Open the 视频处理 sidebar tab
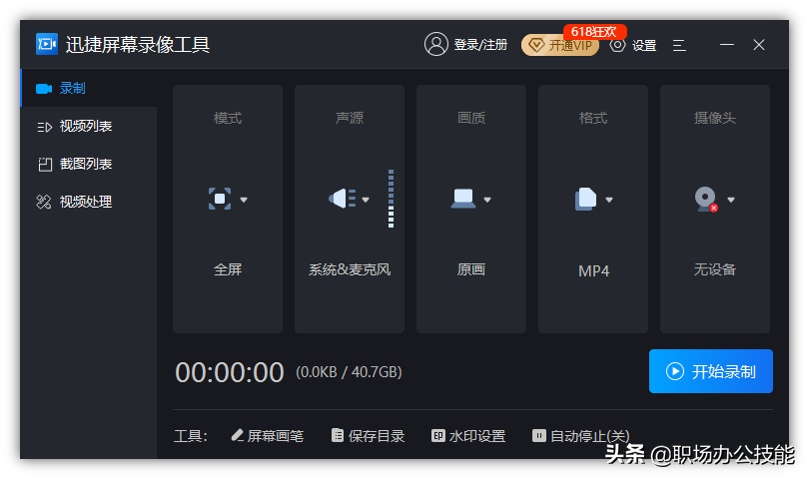 [x=88, y=202]
